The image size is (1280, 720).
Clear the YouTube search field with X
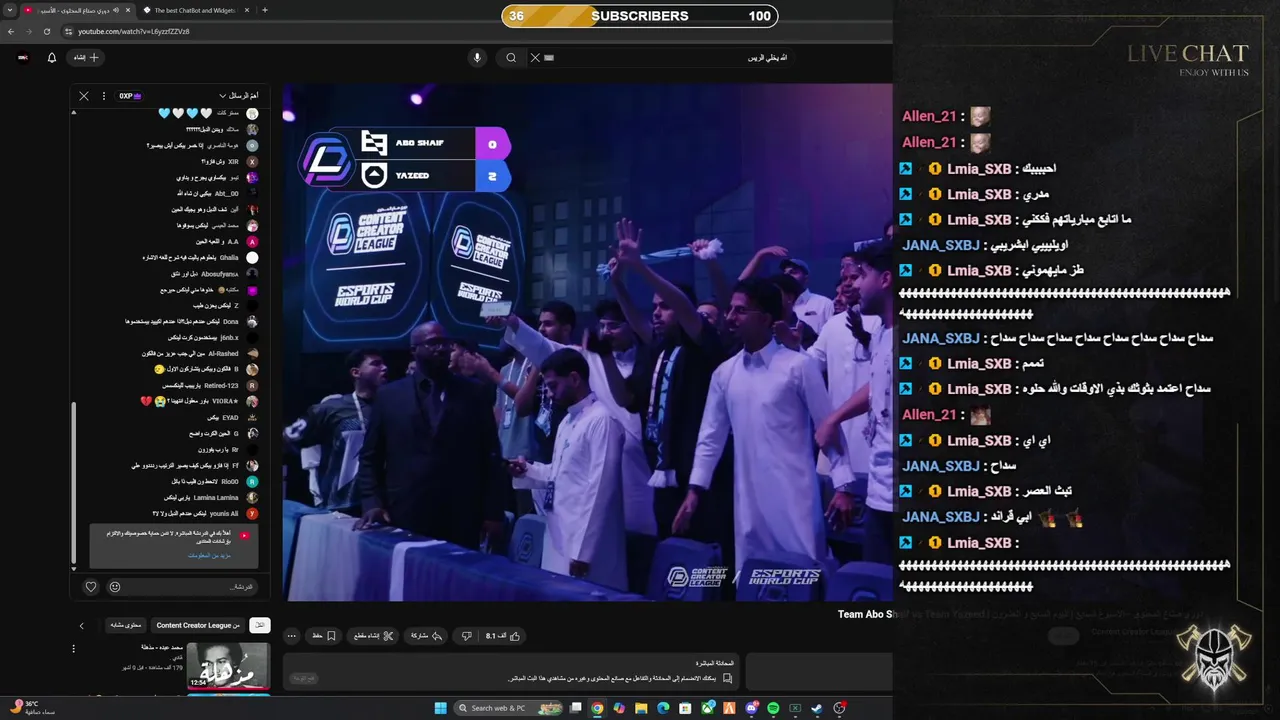535,58
